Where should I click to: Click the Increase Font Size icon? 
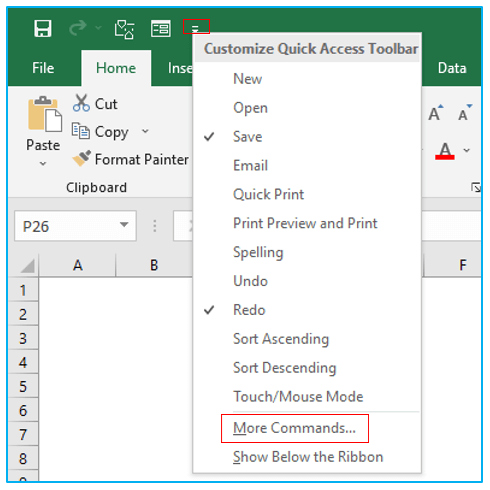coord(436,113)
